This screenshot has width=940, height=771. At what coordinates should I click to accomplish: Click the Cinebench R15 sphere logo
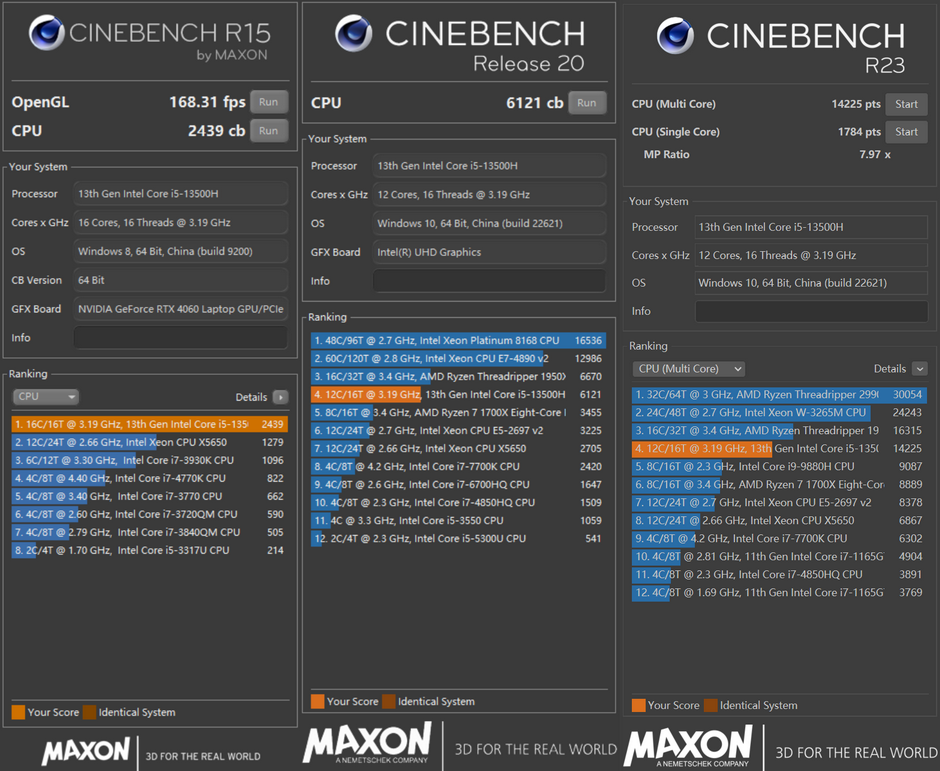coord(47,32)
